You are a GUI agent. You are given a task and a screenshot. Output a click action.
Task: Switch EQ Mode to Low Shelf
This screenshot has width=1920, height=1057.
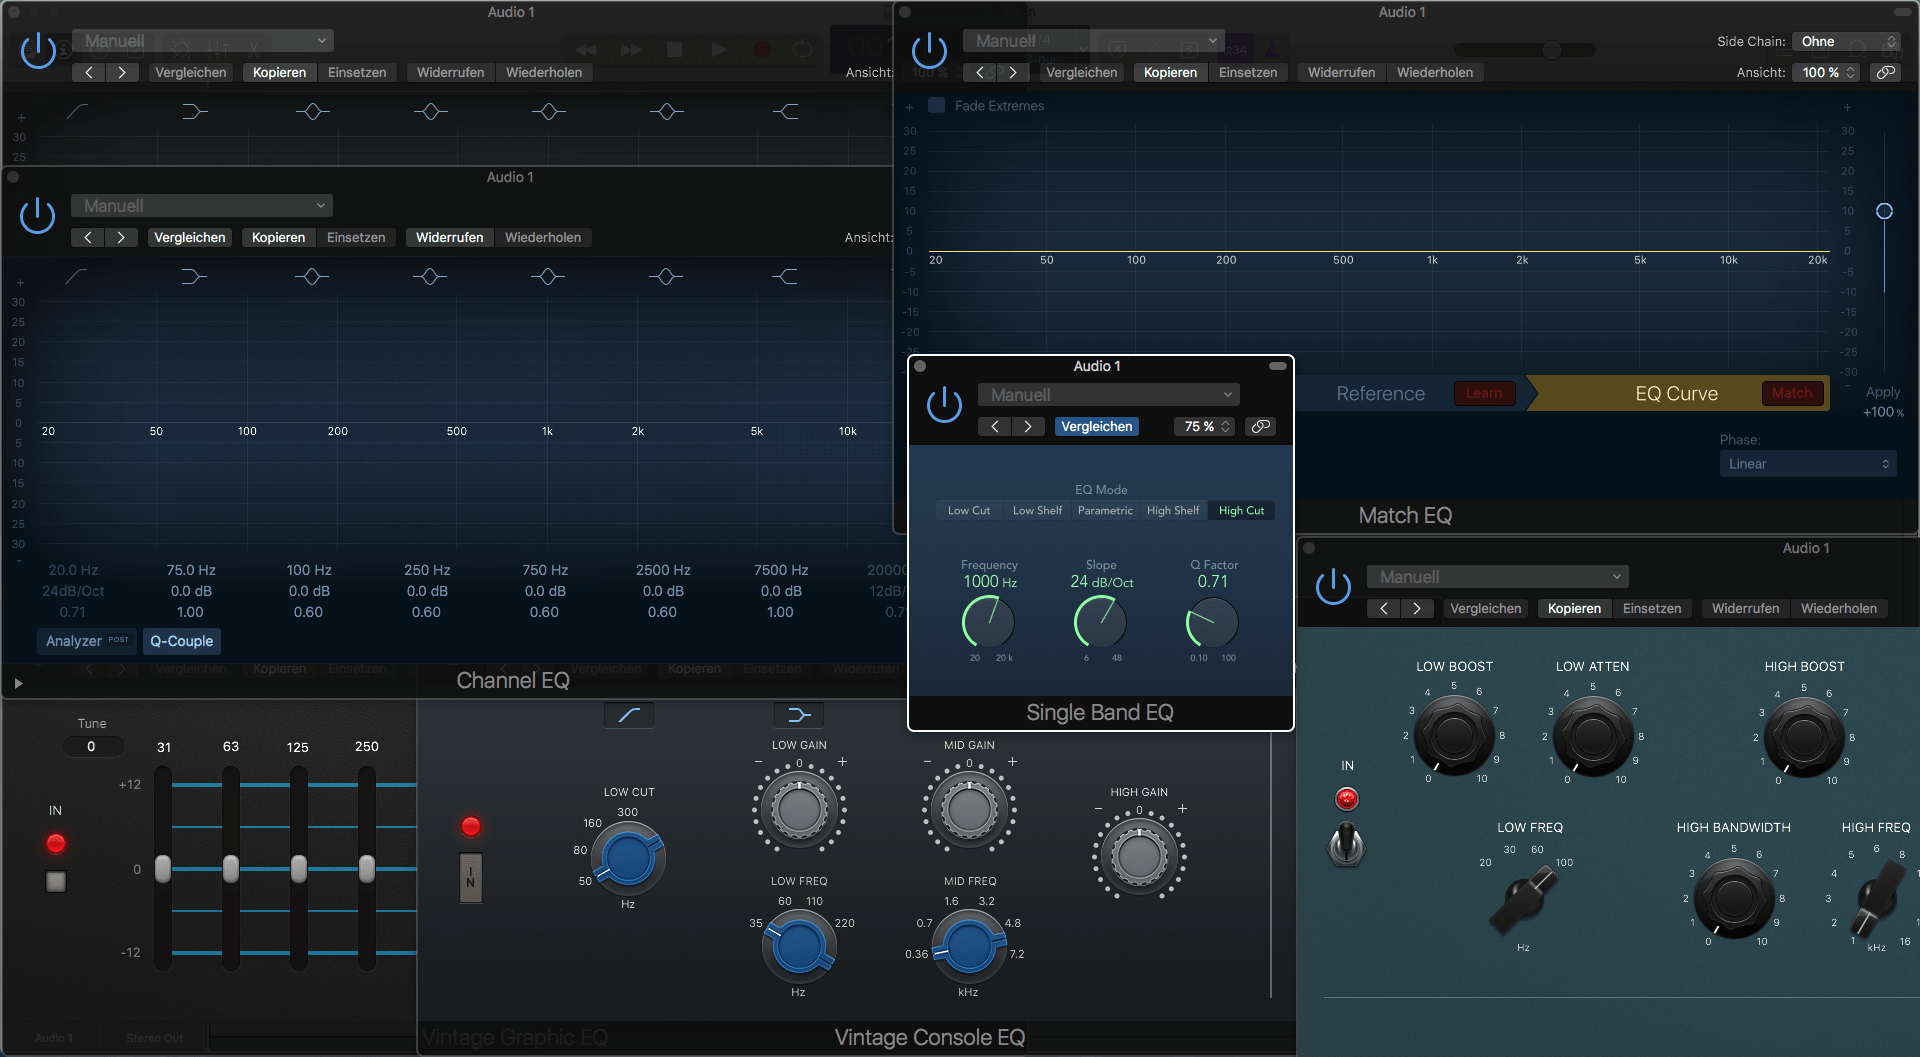pos(1037,511)
